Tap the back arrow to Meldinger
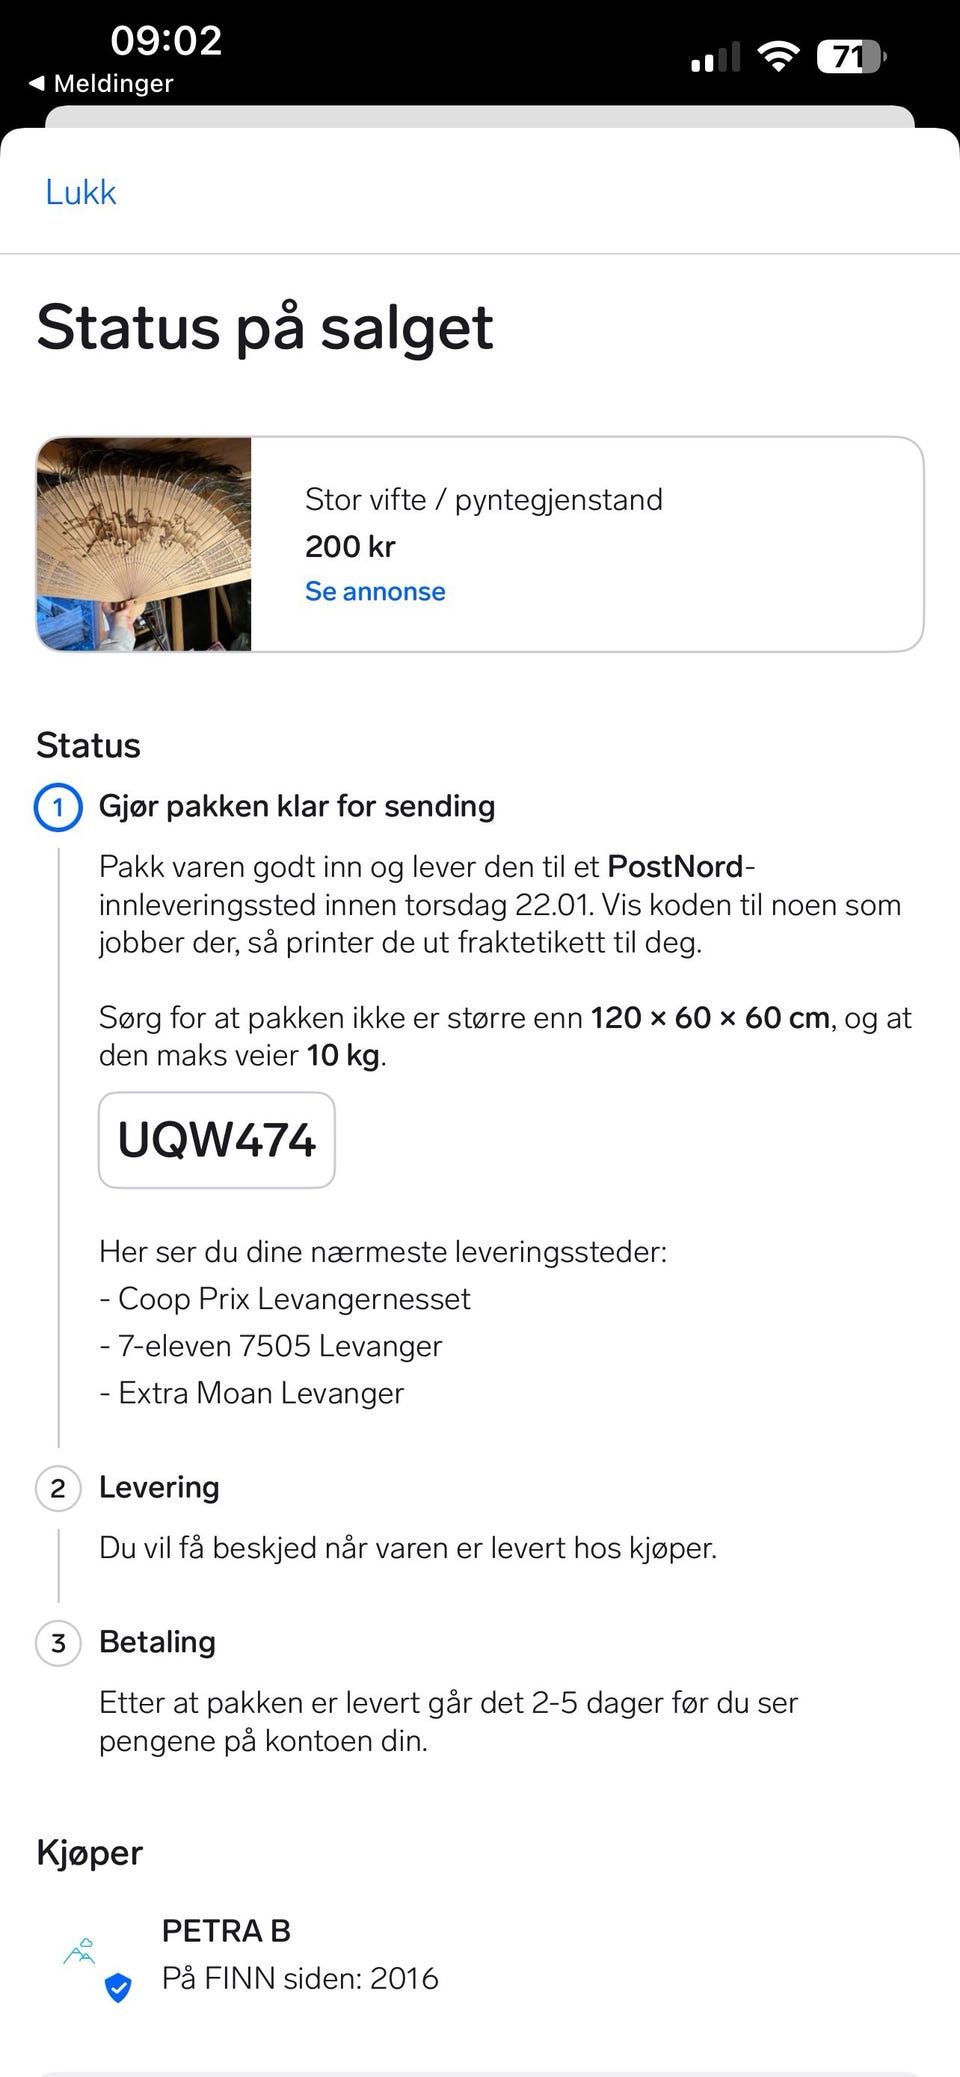The width and height of the screenshot is (960, 2077). (37, 83)
